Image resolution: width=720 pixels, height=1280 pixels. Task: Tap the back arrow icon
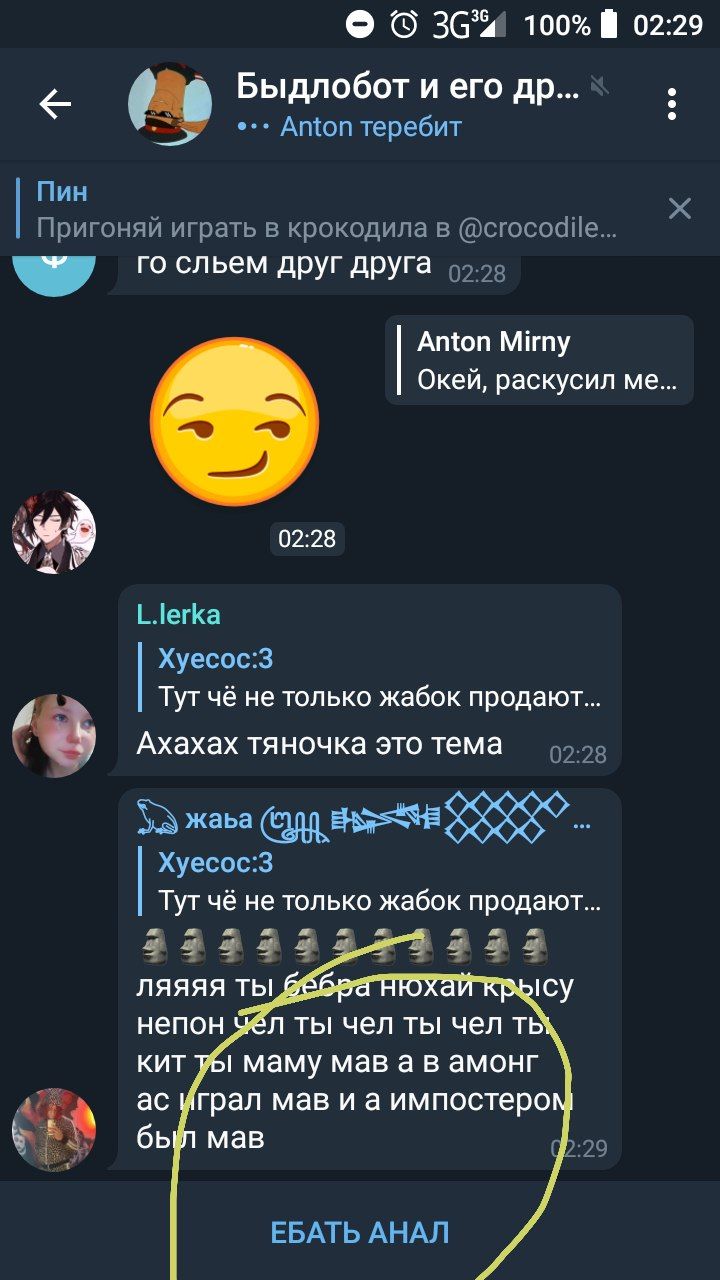(x=55, y=104)
